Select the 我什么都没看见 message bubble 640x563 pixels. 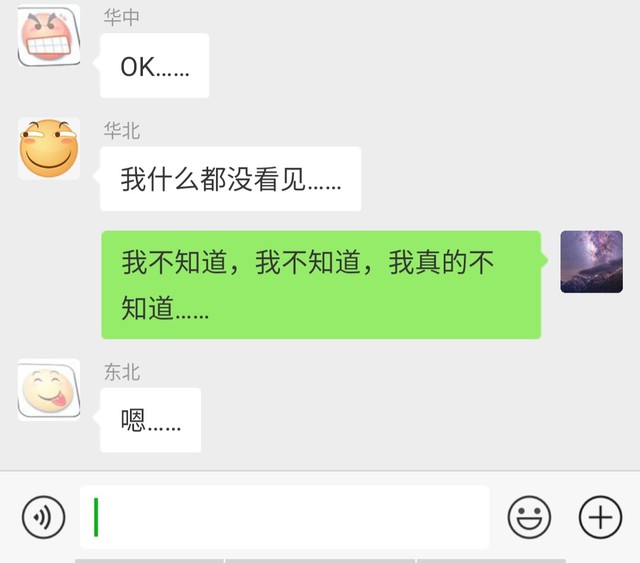(x=230, y=179)
